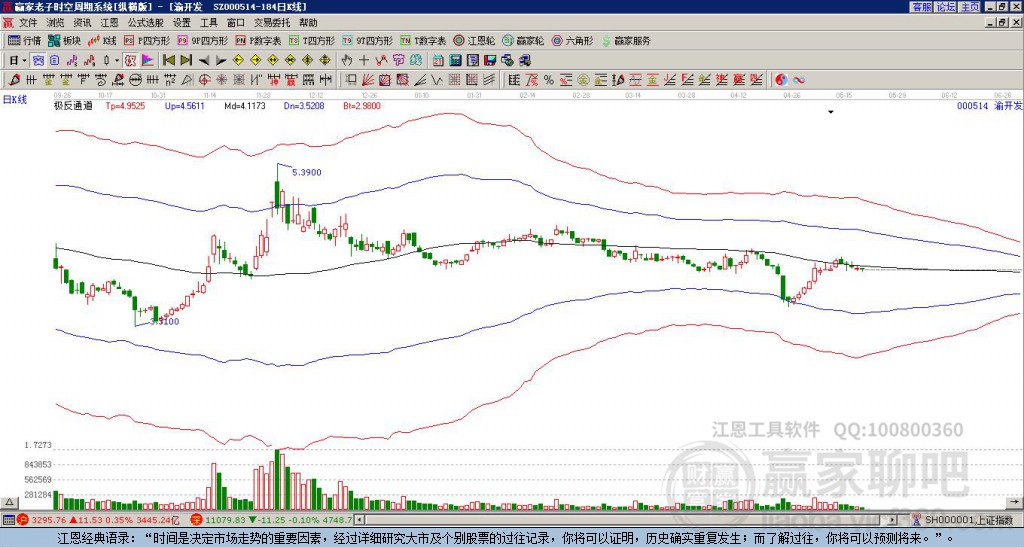Image resolution: width=1024 pixels, height=548 pixels.
Task: Click the horizontal scrollbar right arrow
Action: [x=893, y=520]
